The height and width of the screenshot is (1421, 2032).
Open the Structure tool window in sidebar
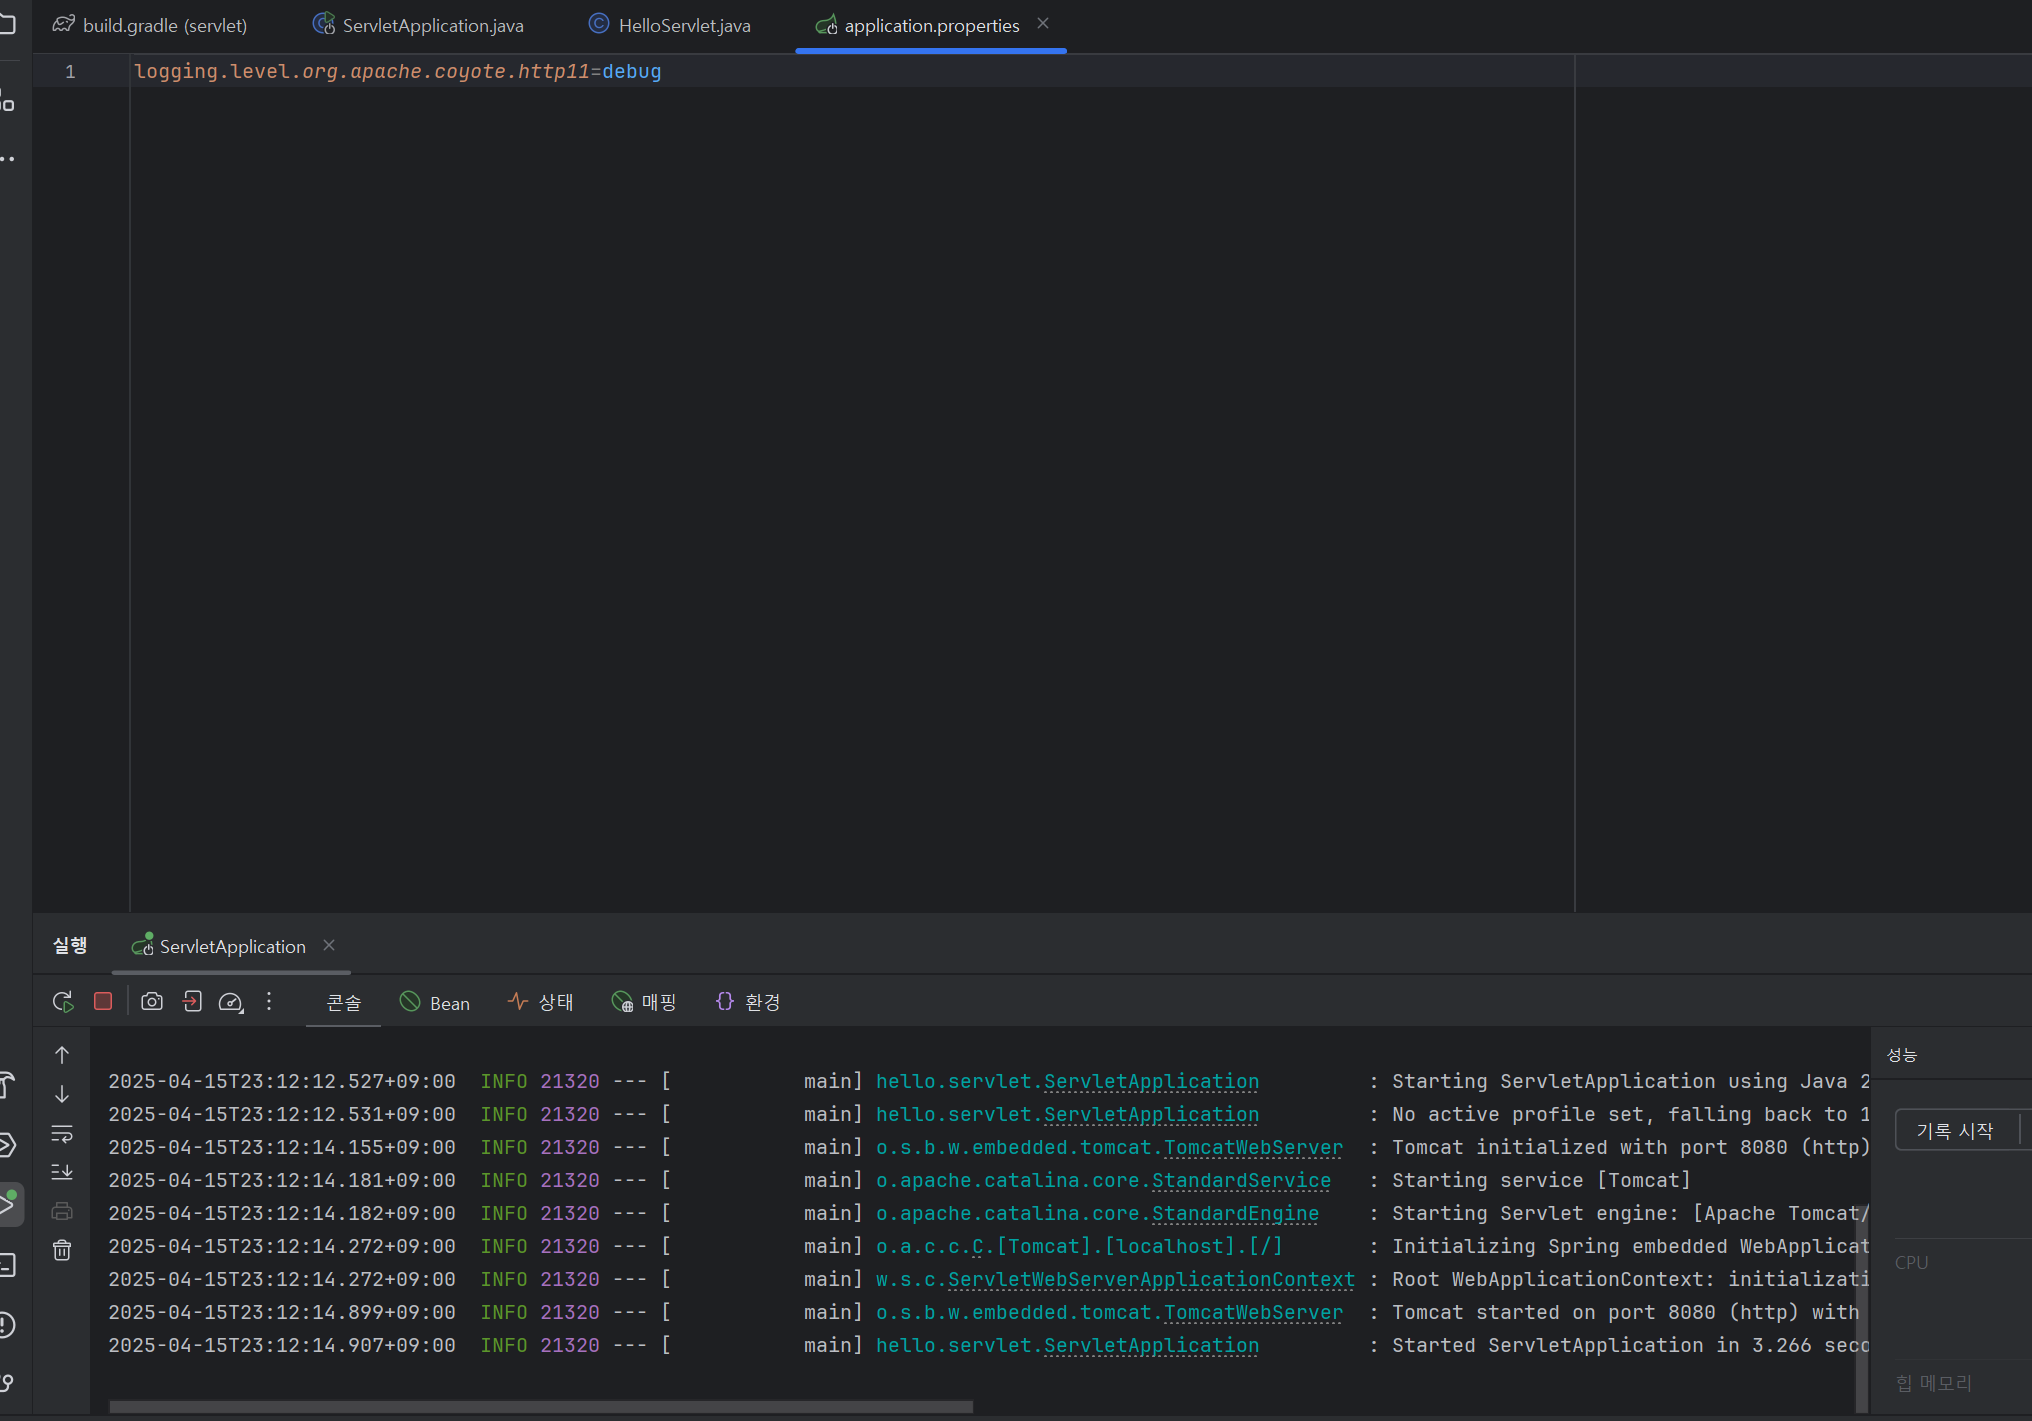(x=8, y=99)
